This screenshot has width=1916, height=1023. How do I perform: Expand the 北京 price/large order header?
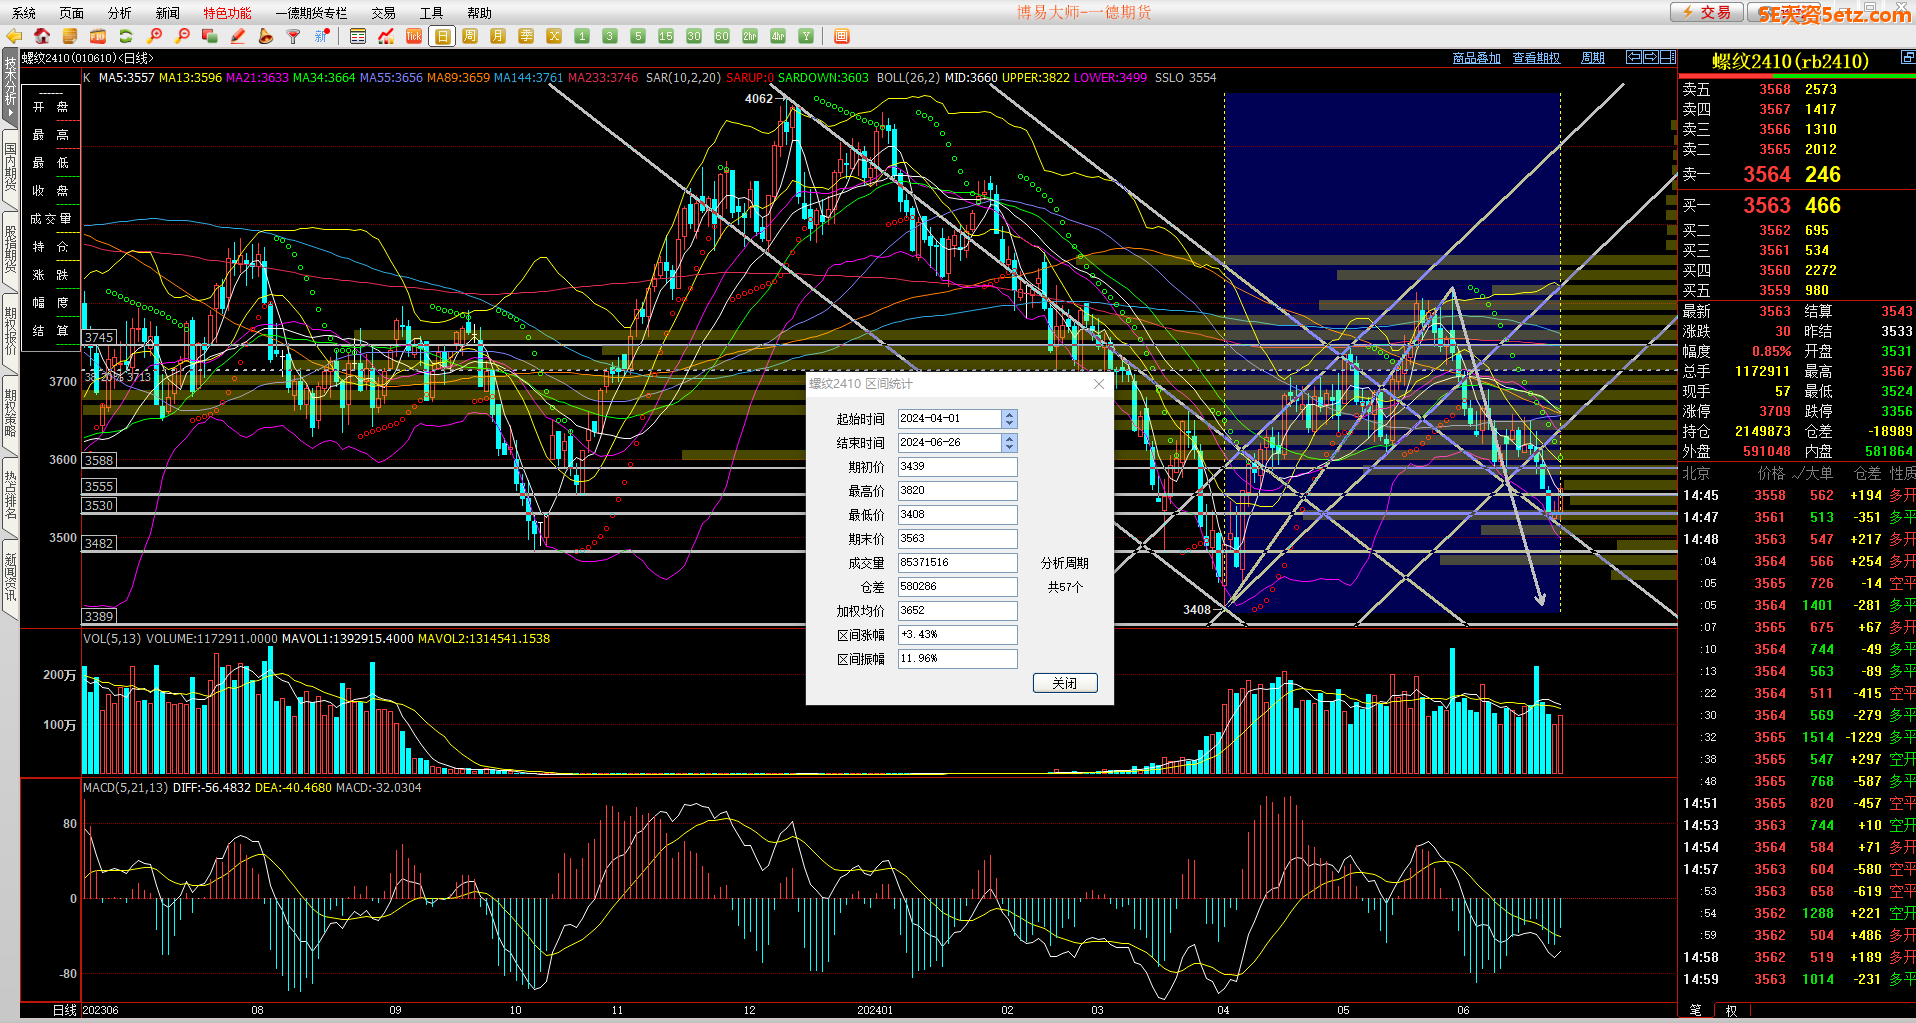pos(1796,473)
